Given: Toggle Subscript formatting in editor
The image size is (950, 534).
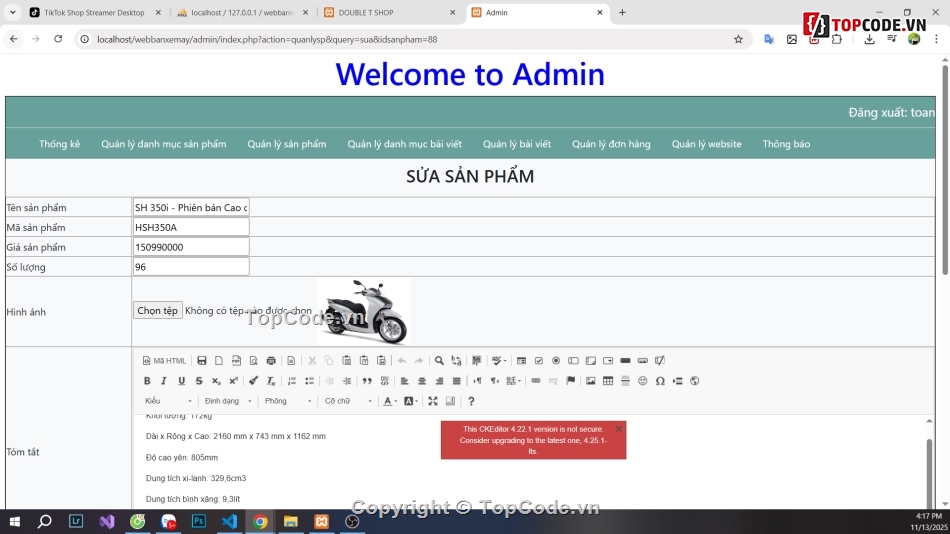Looking at the screenshot, I should (216, 381).
